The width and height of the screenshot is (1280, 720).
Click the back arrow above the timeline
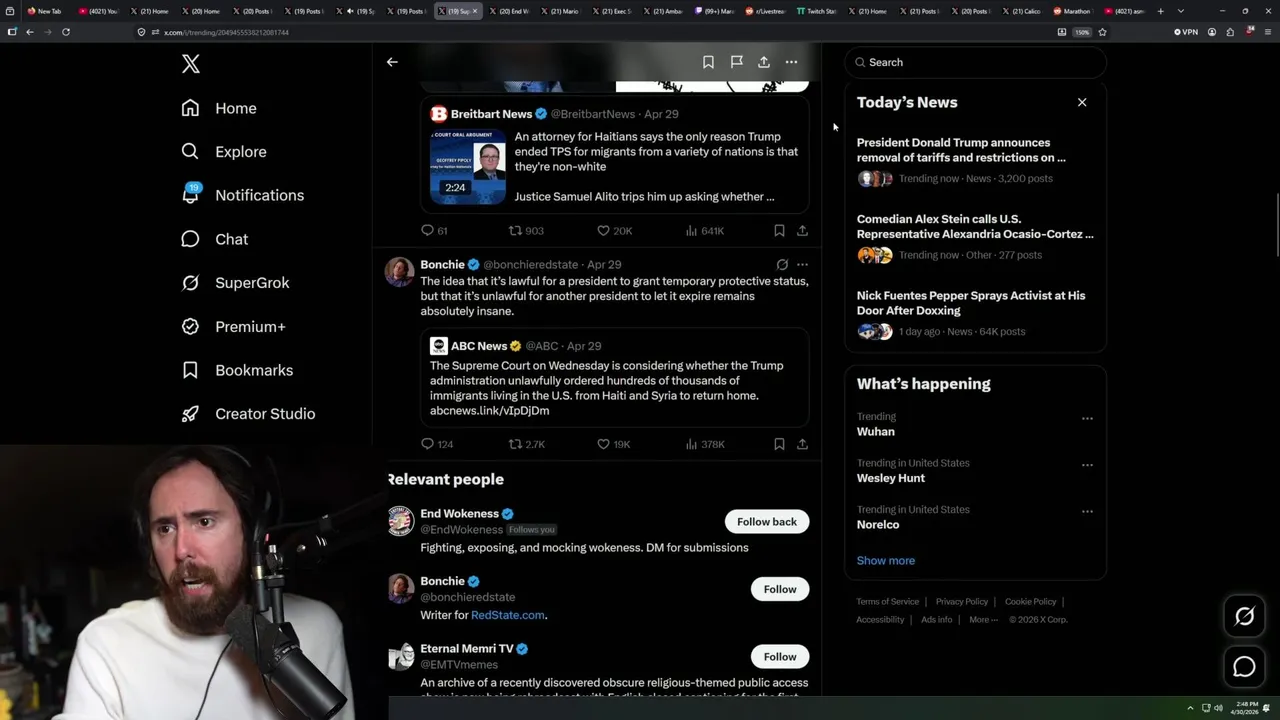[x=392, y=62]
